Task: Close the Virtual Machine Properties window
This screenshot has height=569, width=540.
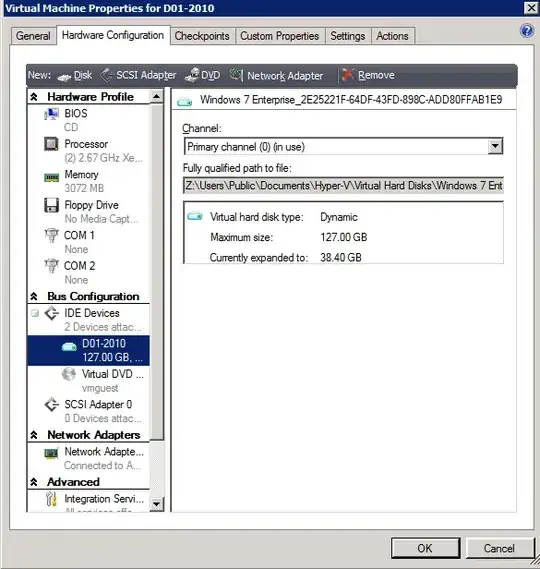Action: tap(531, 8)
